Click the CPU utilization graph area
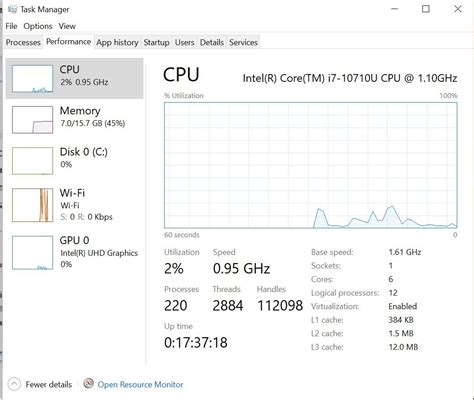This screenshot has width=474, height=400. click(x=311, y=165)
